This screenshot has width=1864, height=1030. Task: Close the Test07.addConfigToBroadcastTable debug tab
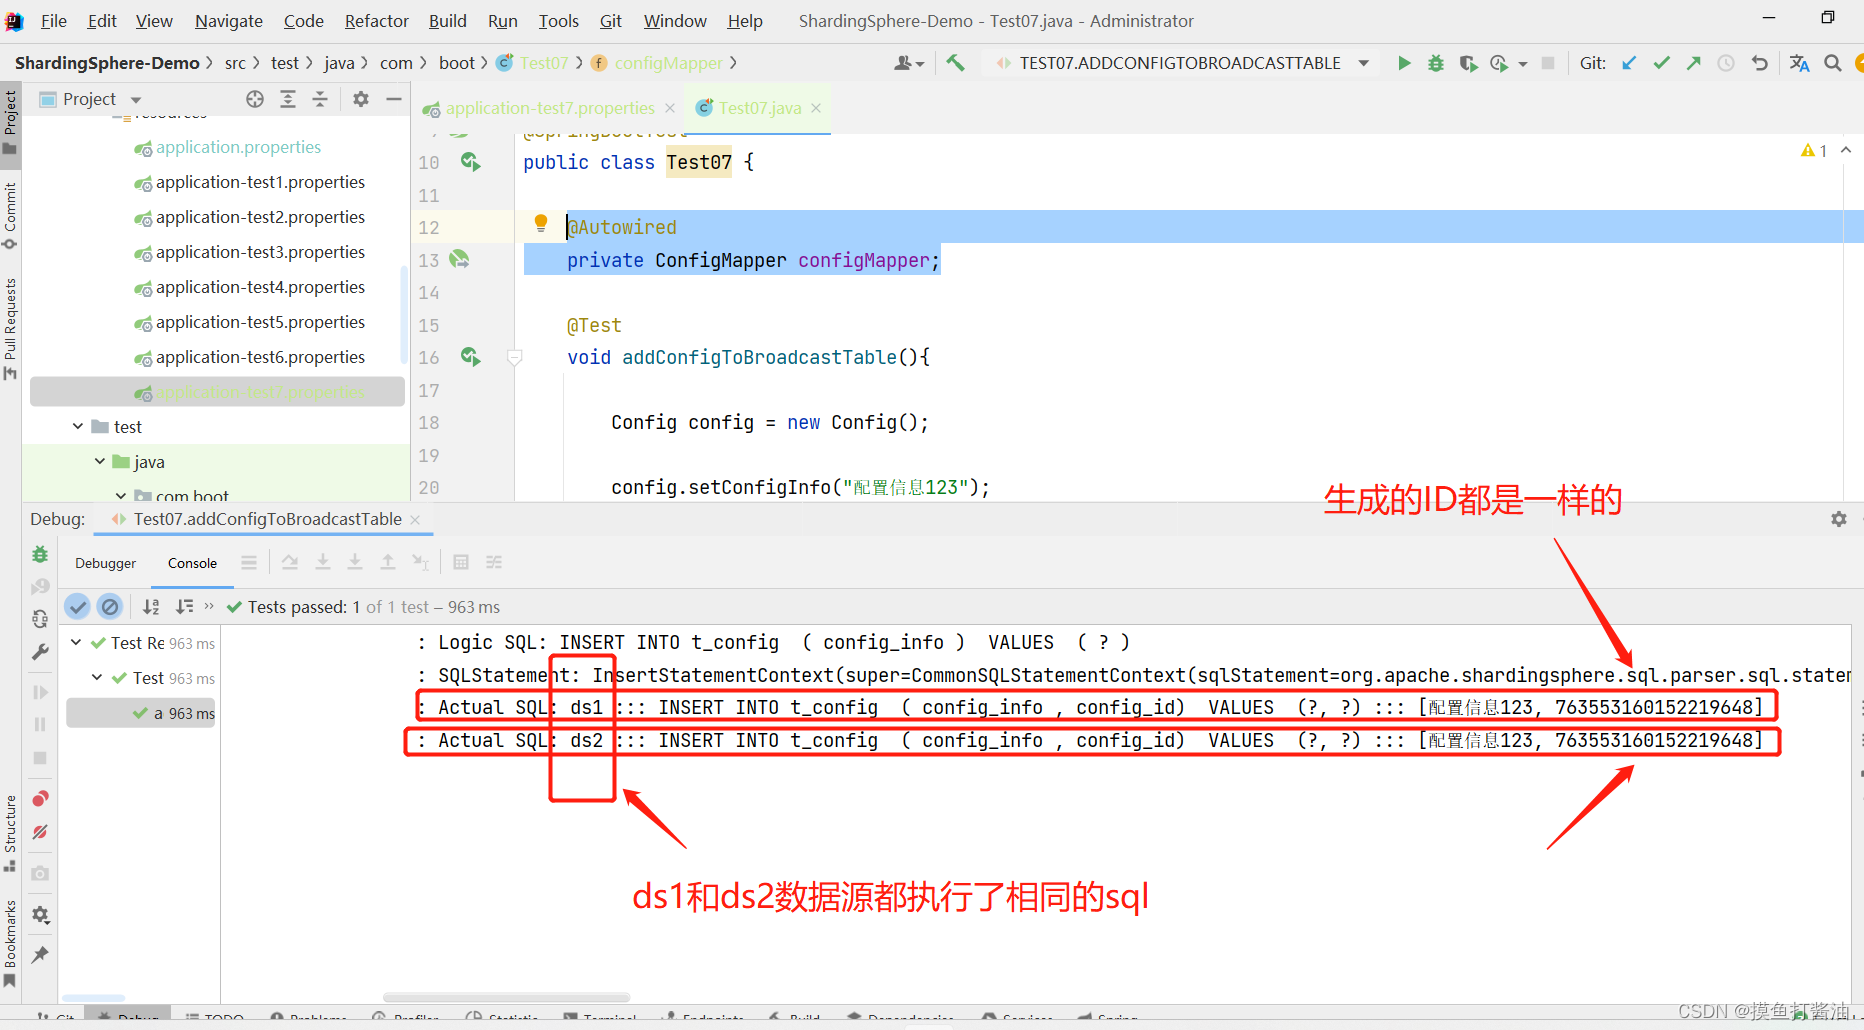tap(415, 519)
